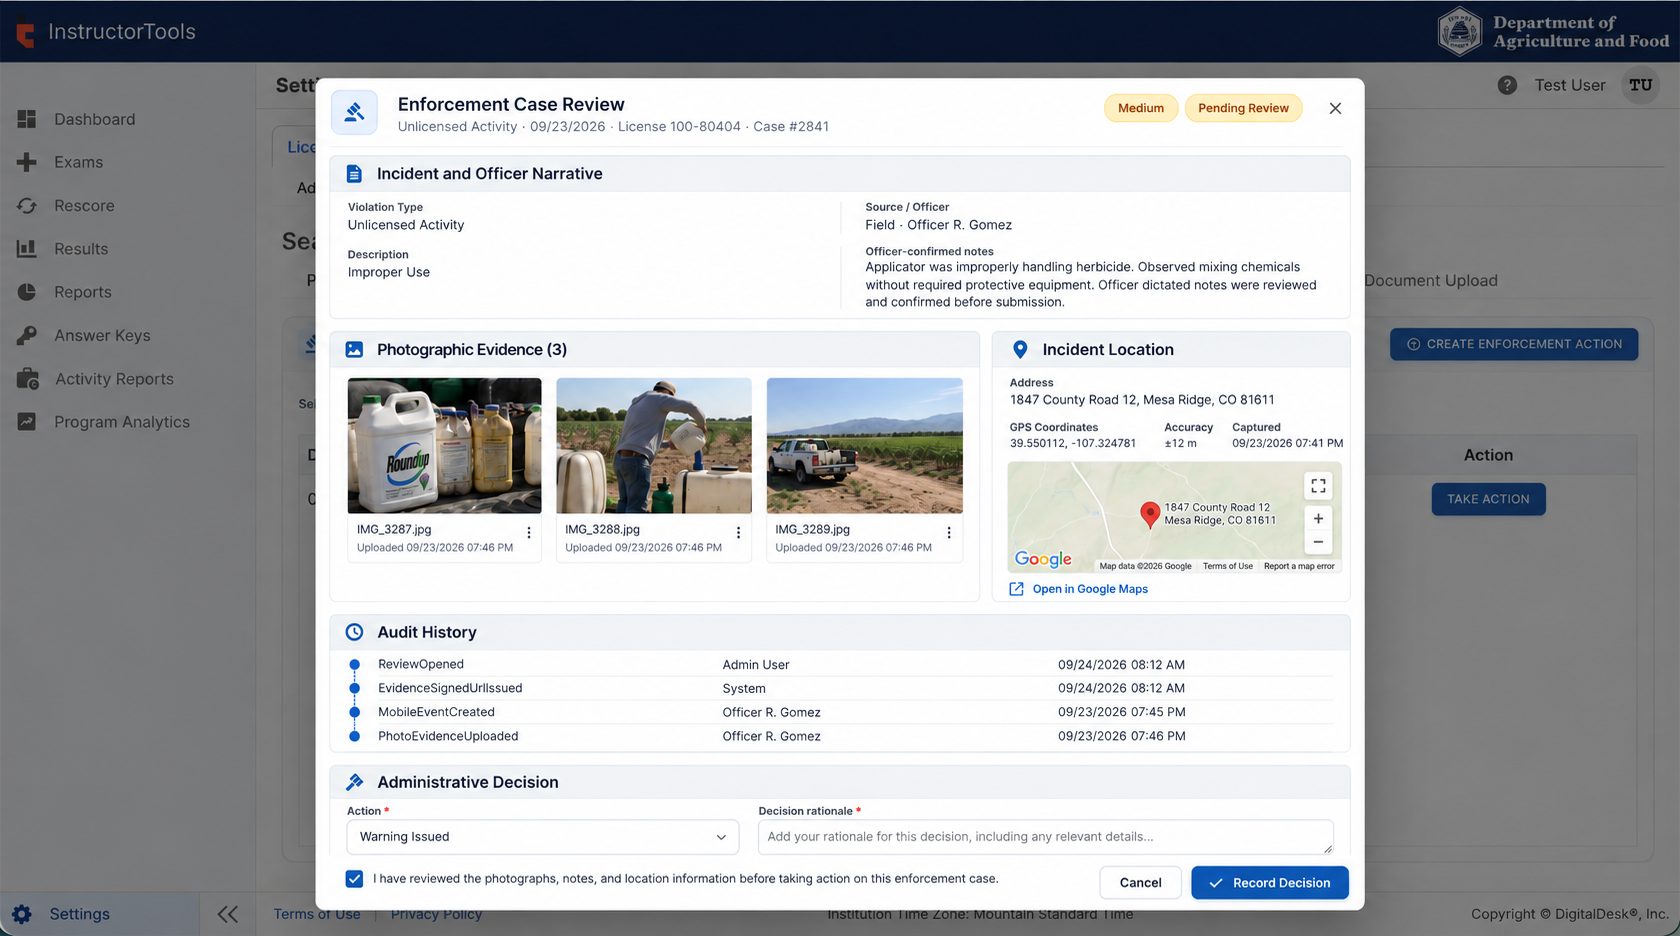The height and width of the screenshot is (936, 1680).
Task: Click the Dashboard grid icon
Action: [x=27, y=119]
